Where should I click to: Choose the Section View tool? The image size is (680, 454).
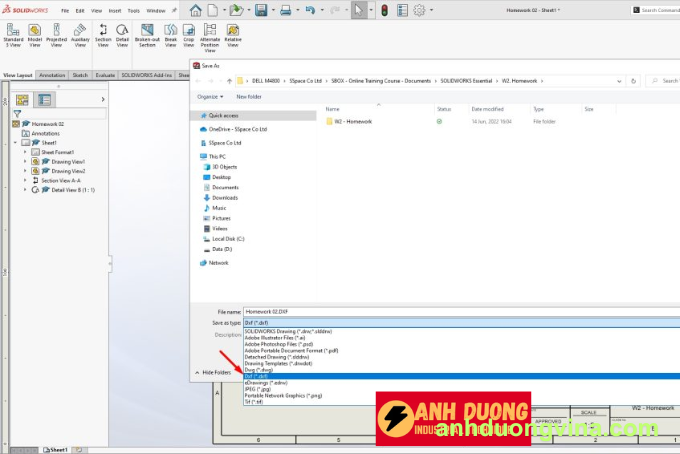(102, 36)
